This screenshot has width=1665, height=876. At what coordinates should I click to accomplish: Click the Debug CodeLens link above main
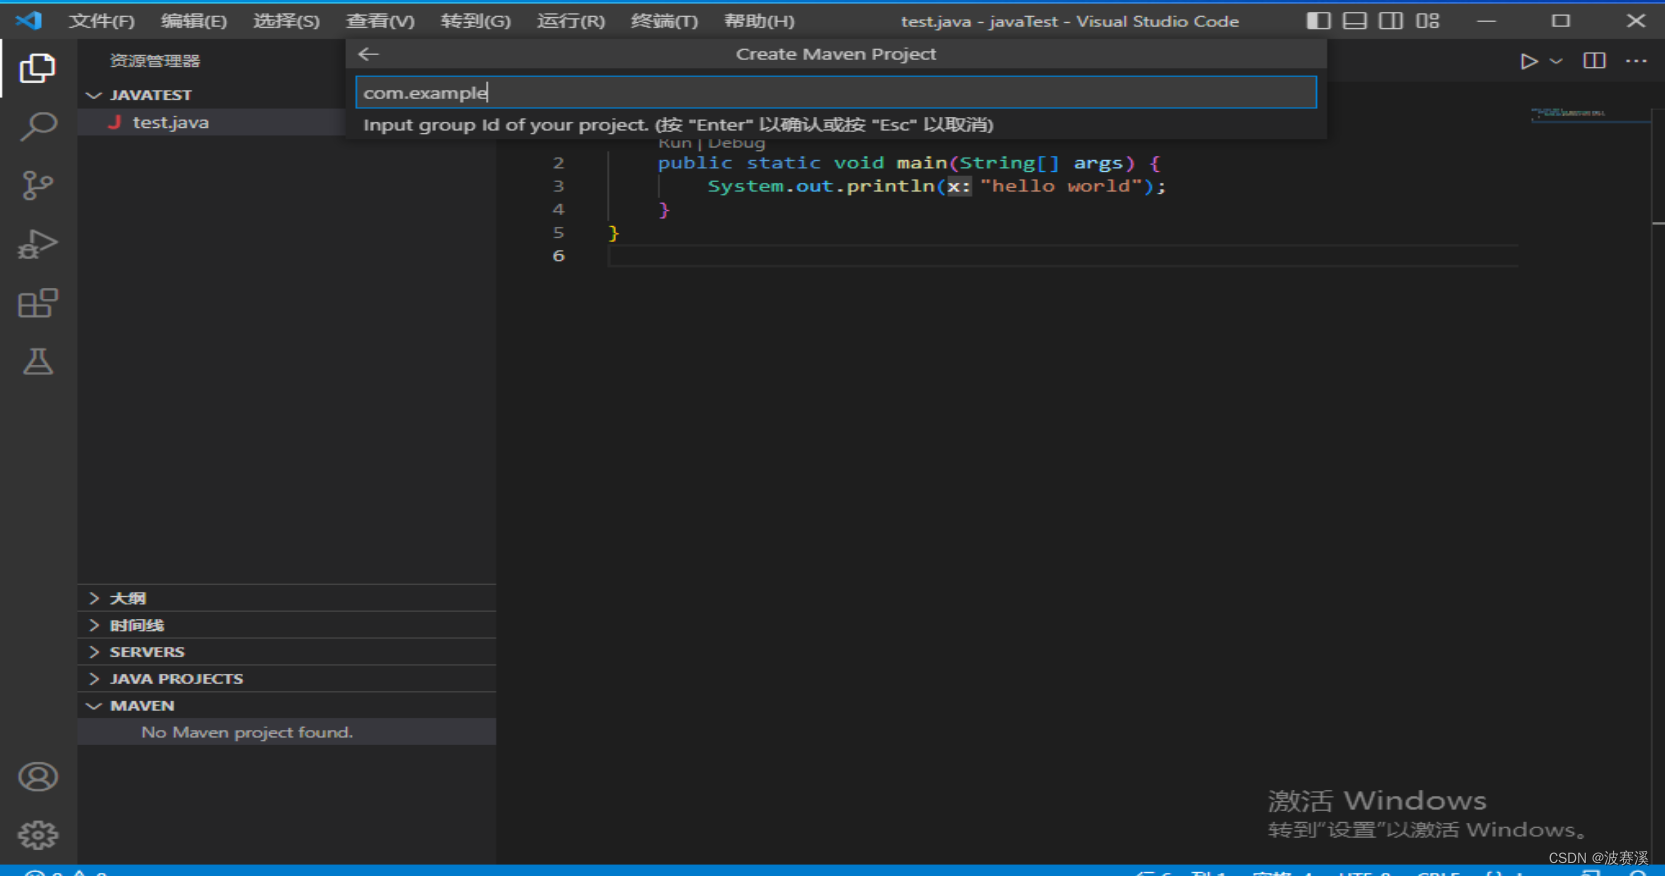point(736,143)
